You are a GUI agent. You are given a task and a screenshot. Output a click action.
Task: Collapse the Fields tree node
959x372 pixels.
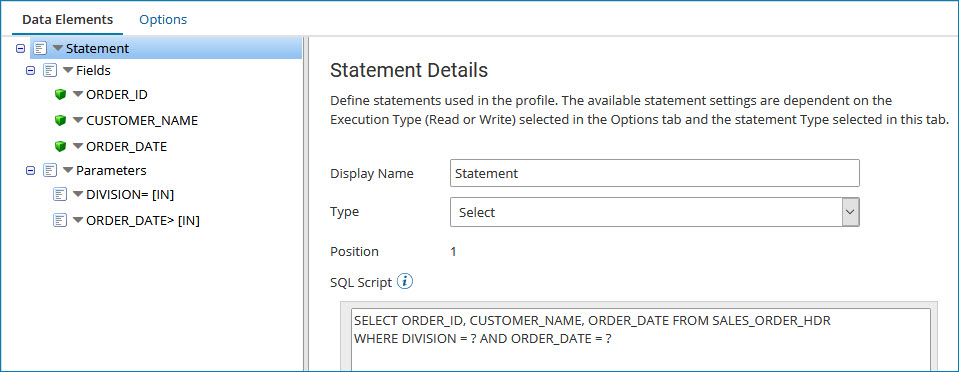(30, 70)
